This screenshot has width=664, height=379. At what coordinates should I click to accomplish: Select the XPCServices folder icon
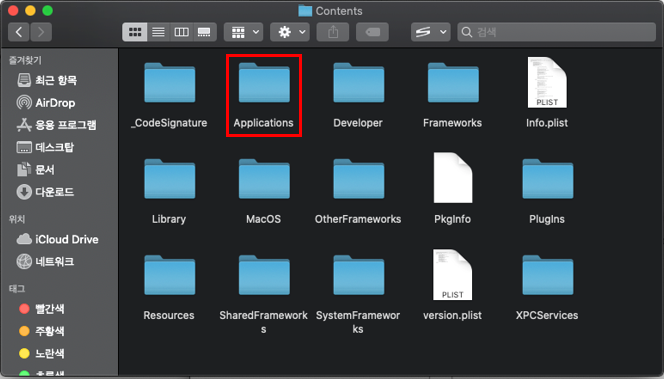(548, 275)
